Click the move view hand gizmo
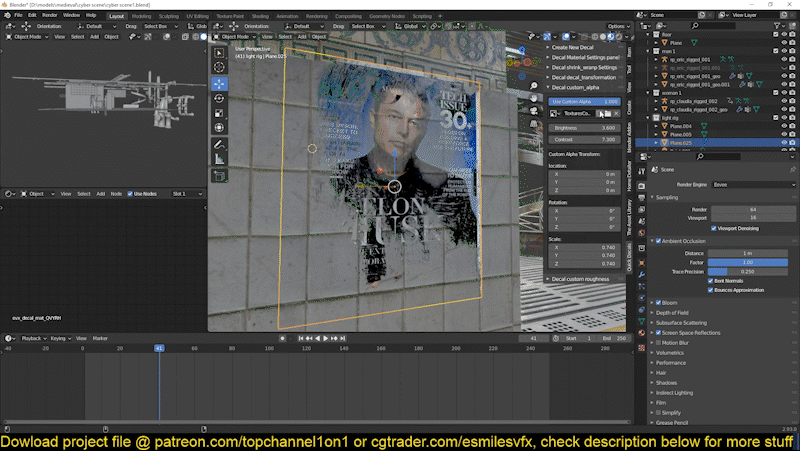Image resolution: width=800 pixels, height=451 pixels. click(x=534, y=98)
